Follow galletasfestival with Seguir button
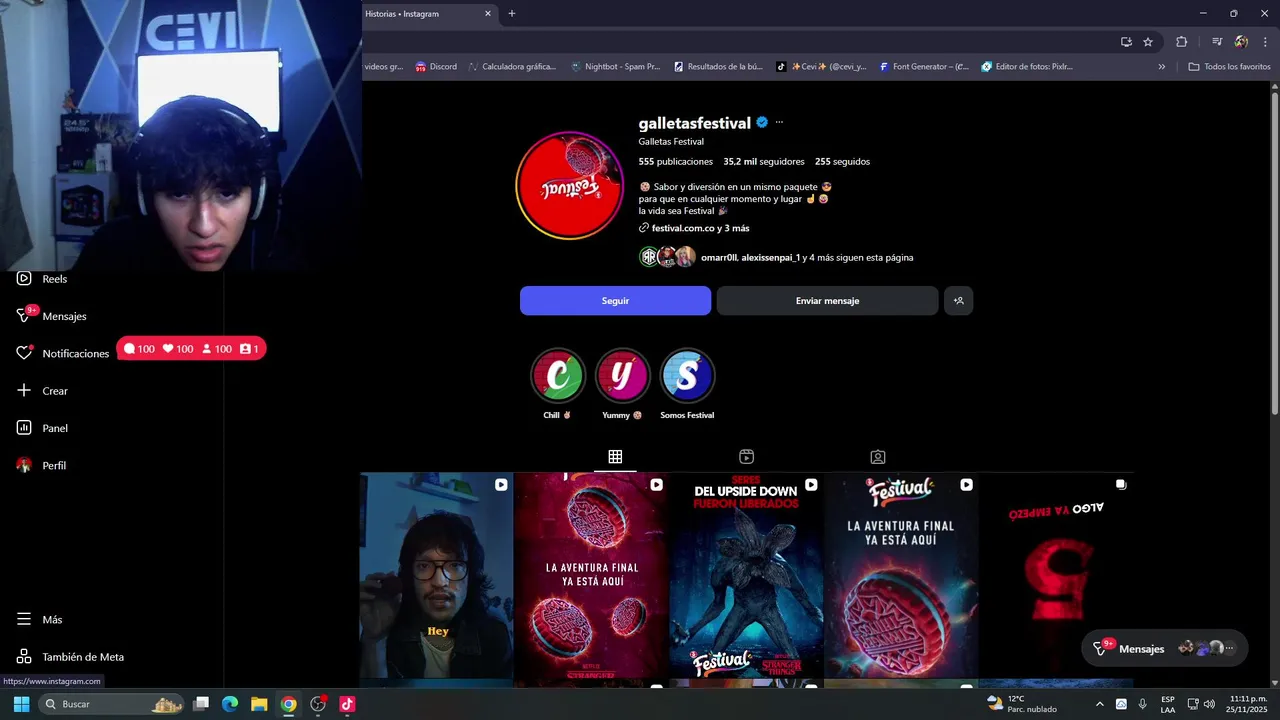The width and height of the screenshot is (1280, 720). click(615, 300)
